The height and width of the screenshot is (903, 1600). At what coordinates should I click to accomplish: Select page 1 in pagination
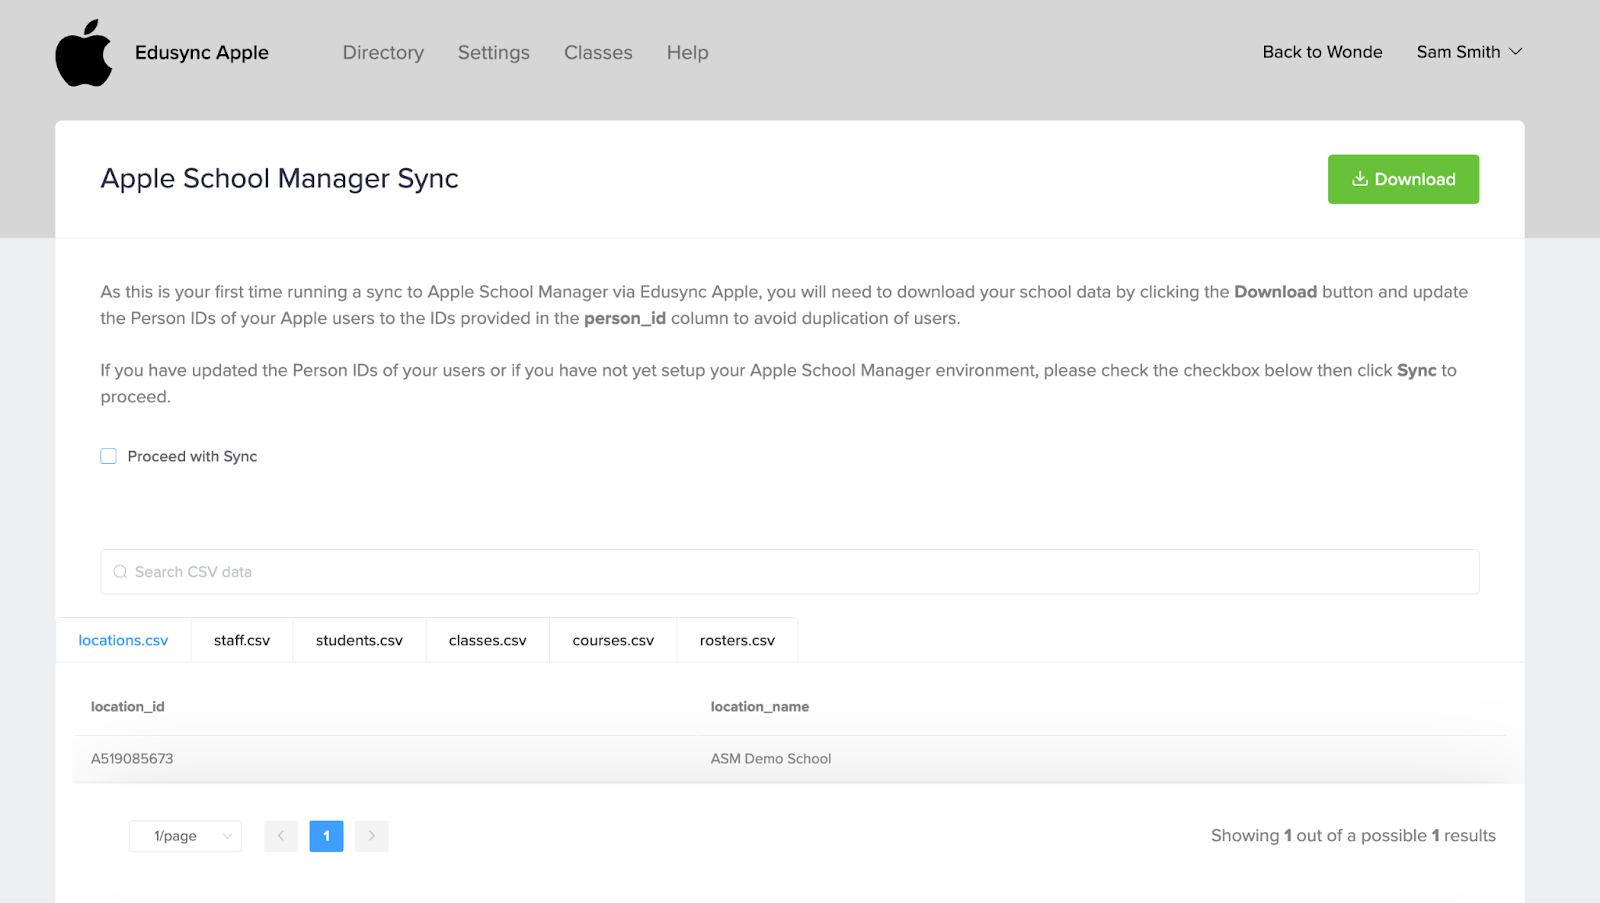[326, 836]
